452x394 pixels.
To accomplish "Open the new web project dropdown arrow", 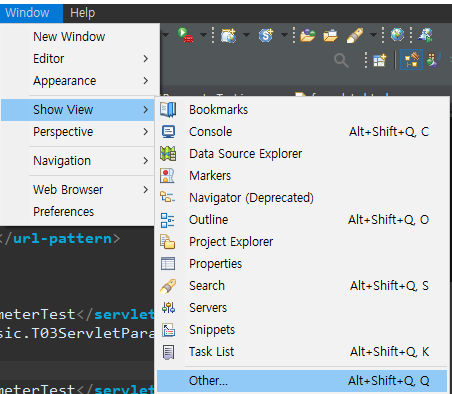I will 246,35.
